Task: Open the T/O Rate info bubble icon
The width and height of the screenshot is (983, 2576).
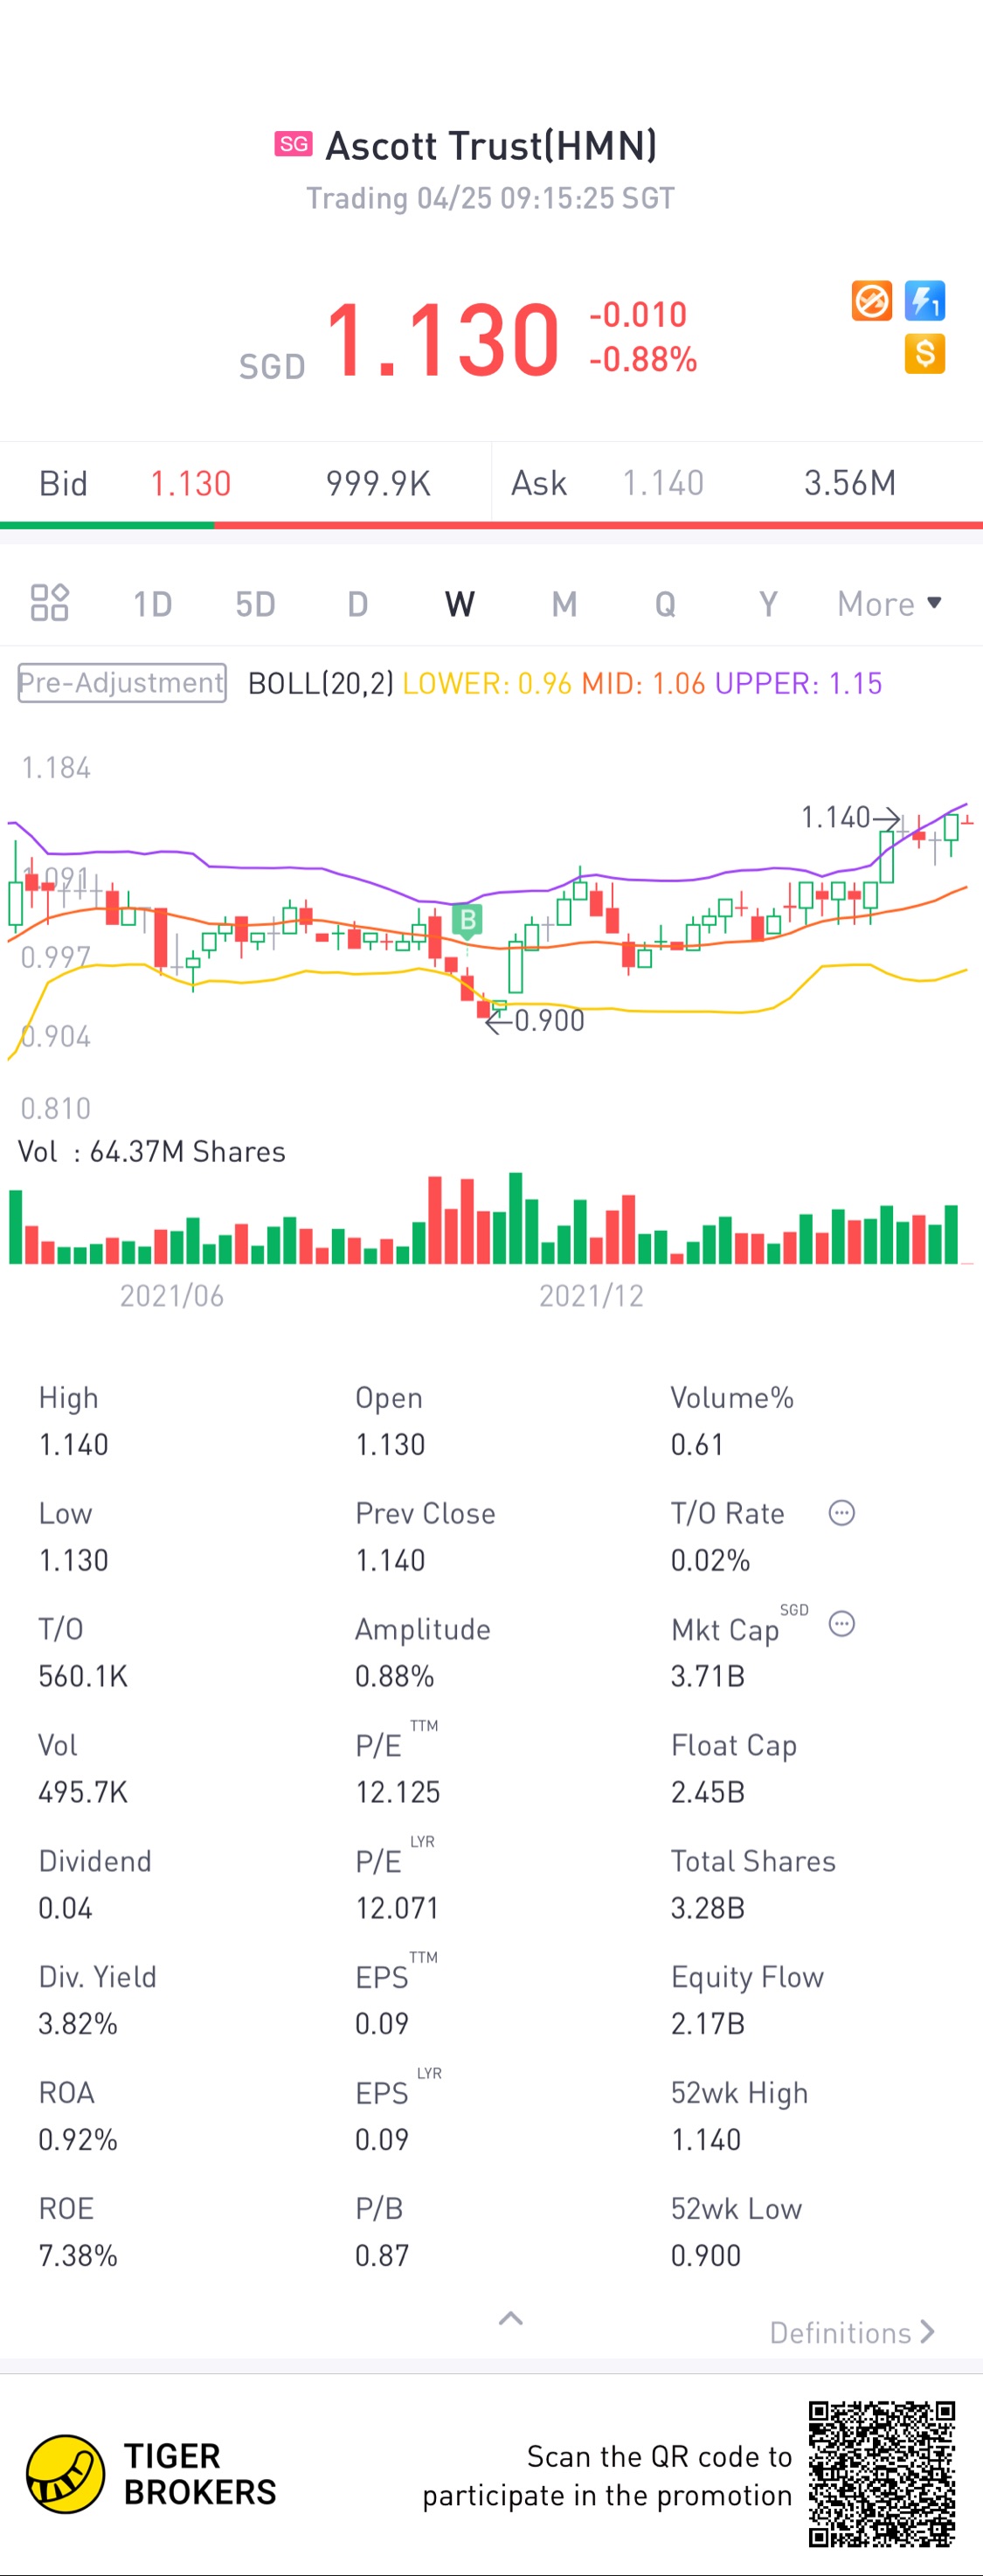Action: pos(842,1513)
